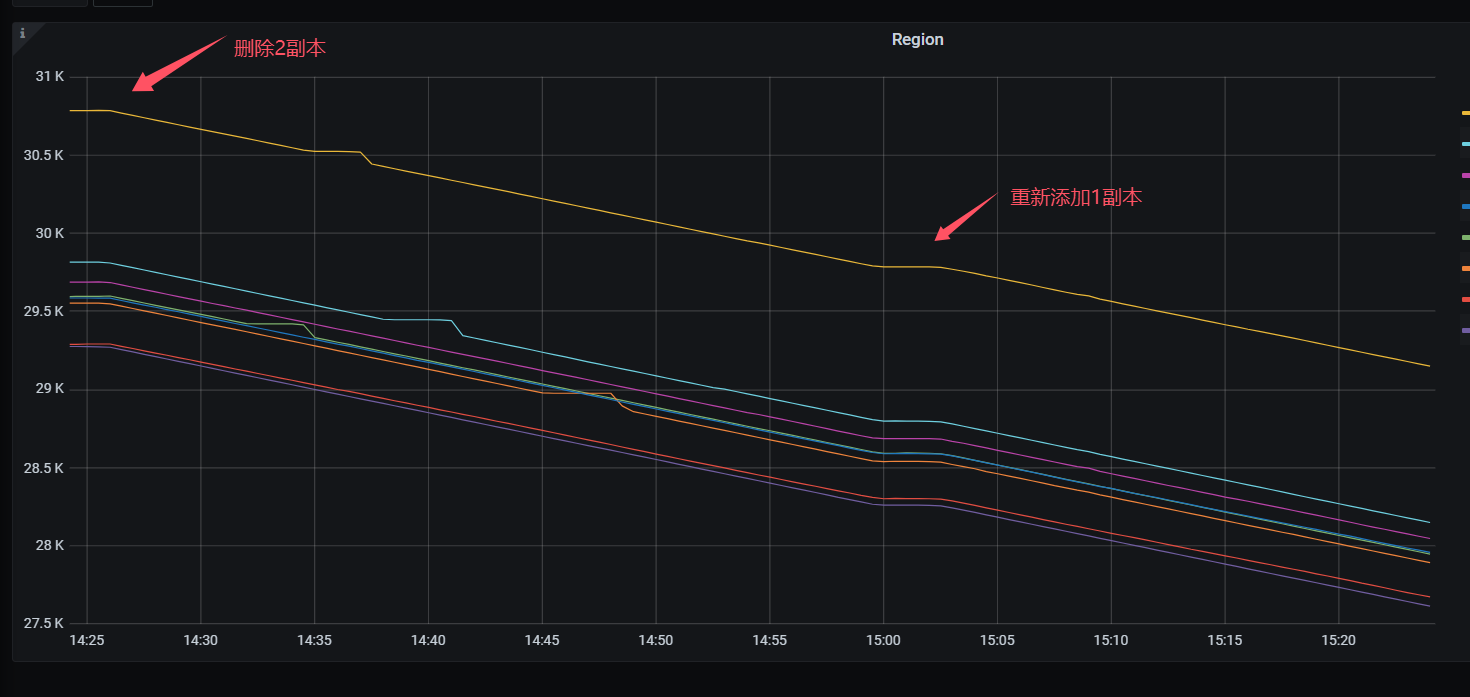Click the 31 K y-axis label
Screen dimensions: 1470x697
click(50, 77)
